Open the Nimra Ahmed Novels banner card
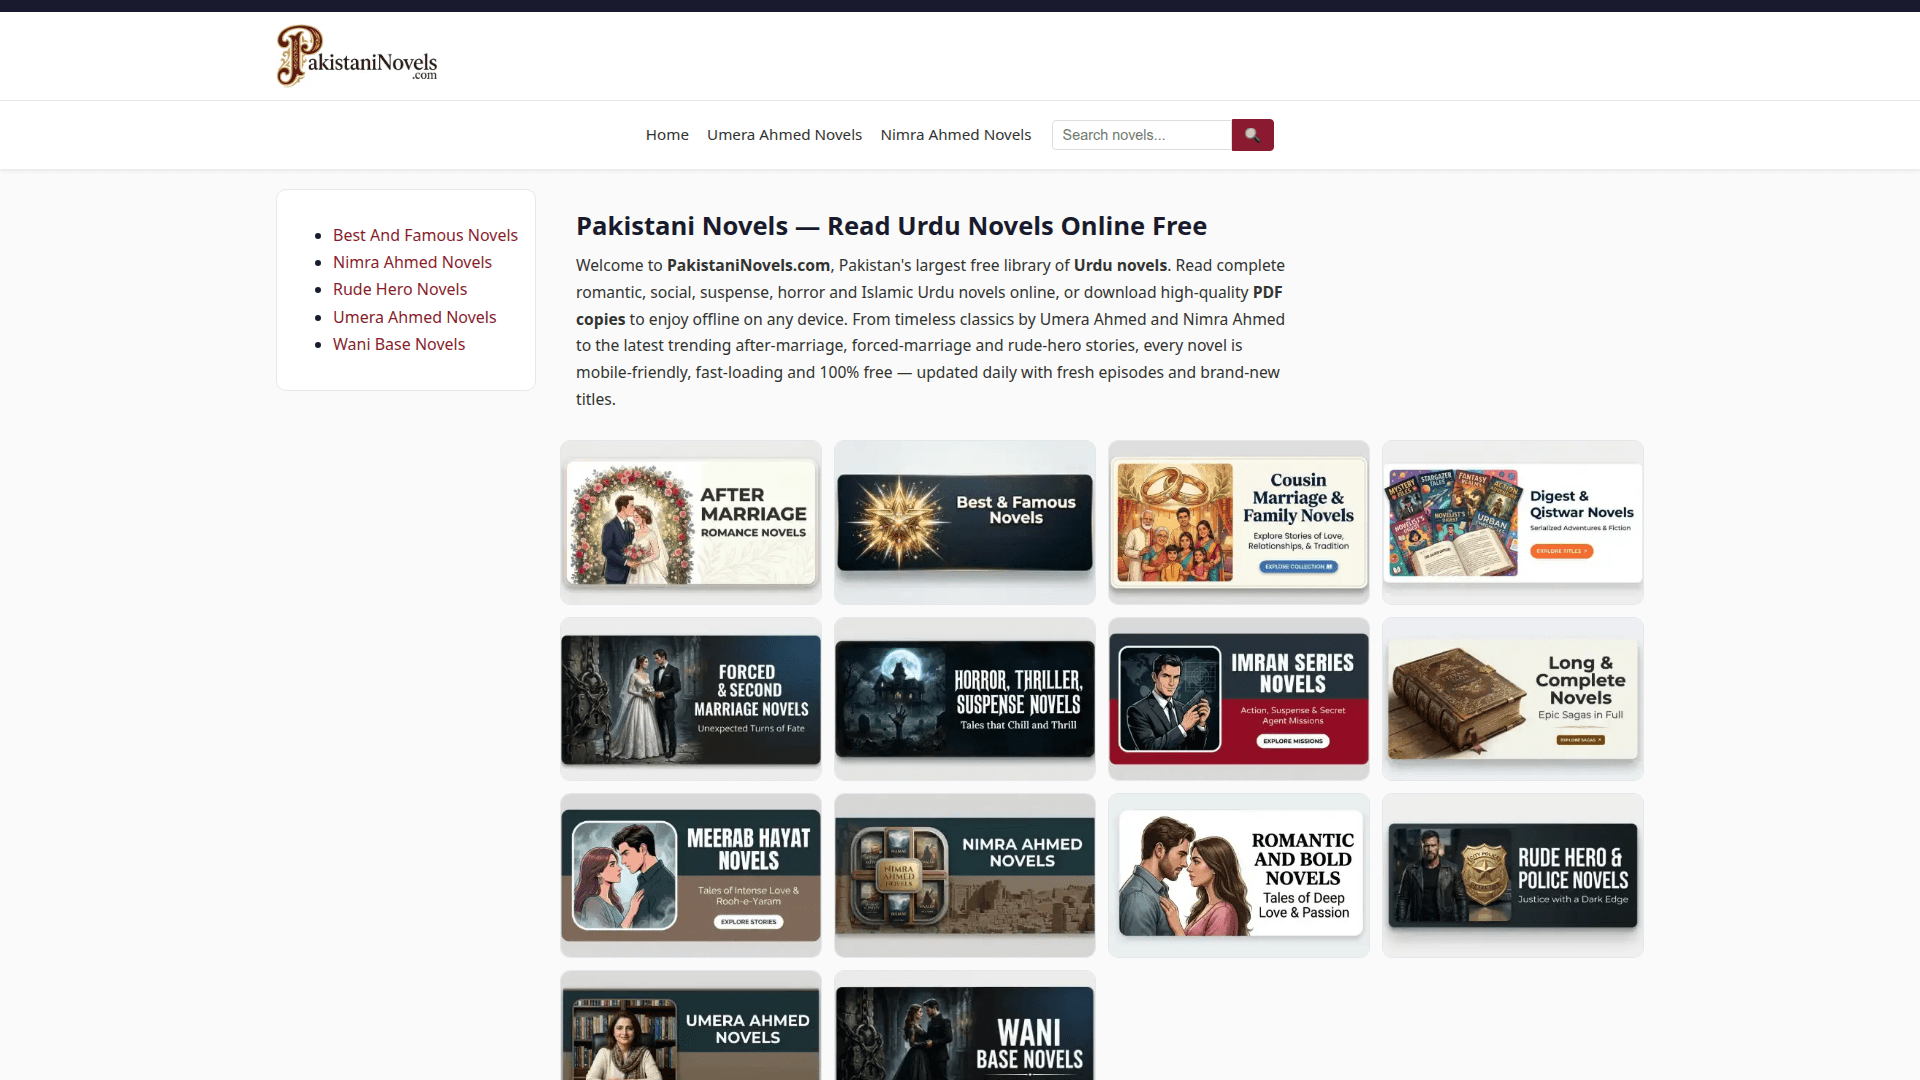The image size is (1920, 1080). coord(965,875)
